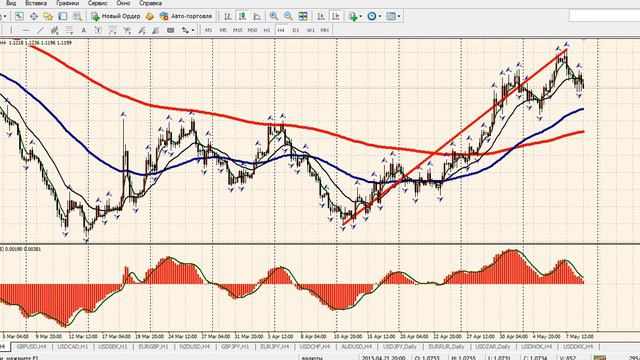Toggle chart auto-scroll

coord(321,16)
